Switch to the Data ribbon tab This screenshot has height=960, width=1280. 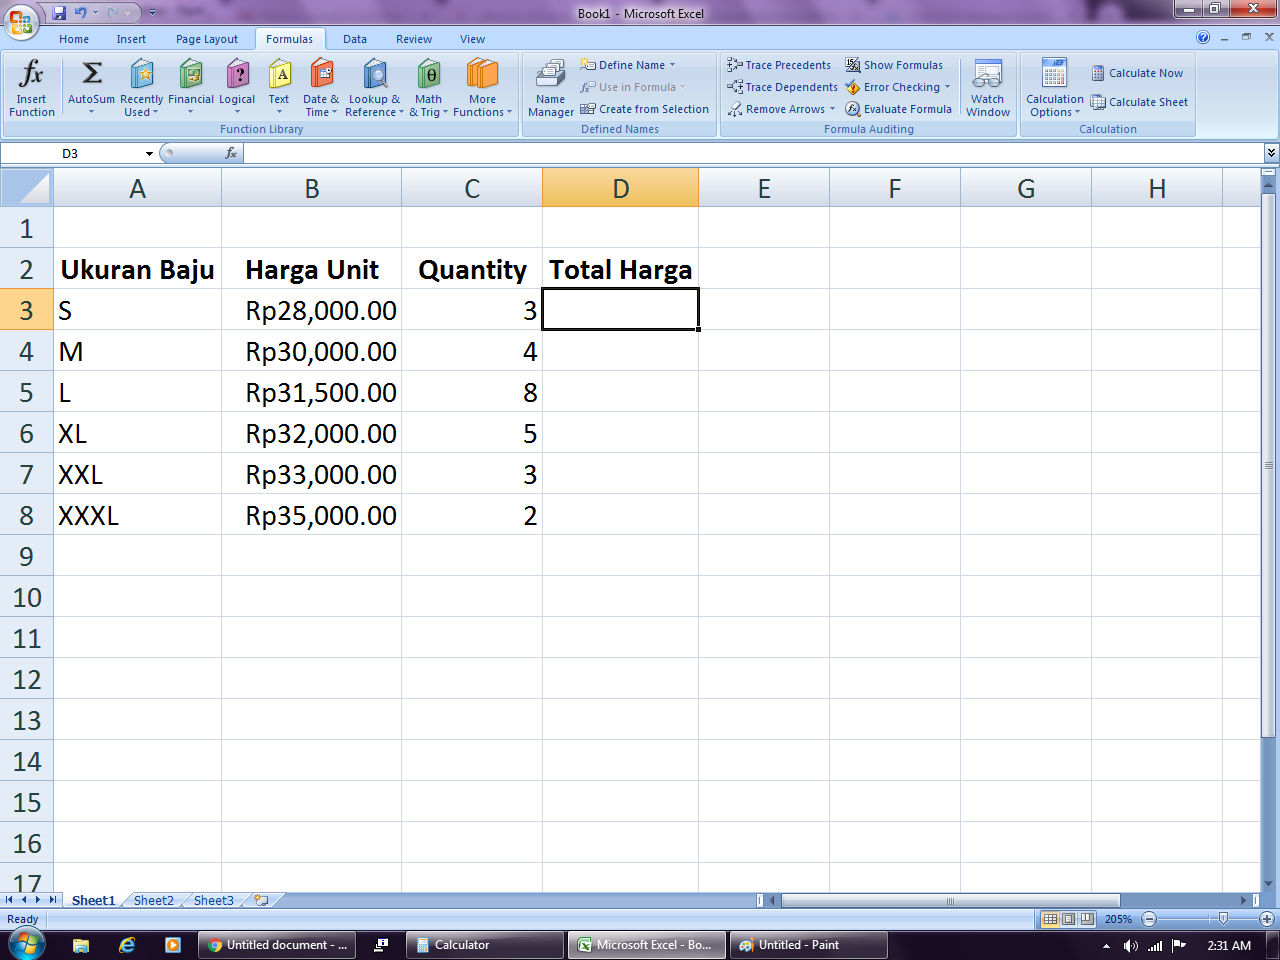click(x=354, y=38)
